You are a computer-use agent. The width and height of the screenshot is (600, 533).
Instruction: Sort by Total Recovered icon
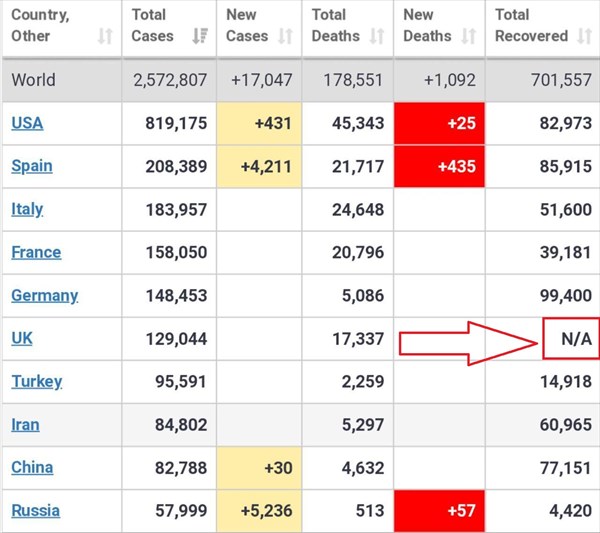585,36
